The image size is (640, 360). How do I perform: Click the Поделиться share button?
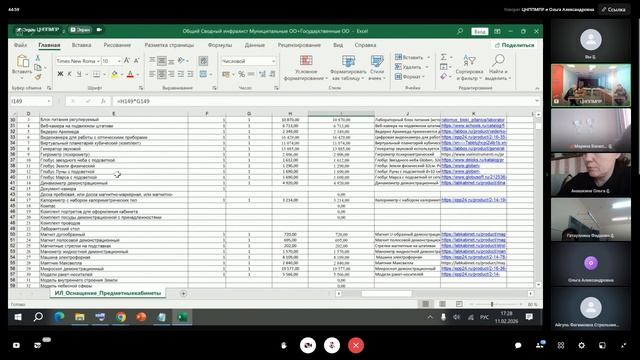pyautogui.click(x=514, y=45)
